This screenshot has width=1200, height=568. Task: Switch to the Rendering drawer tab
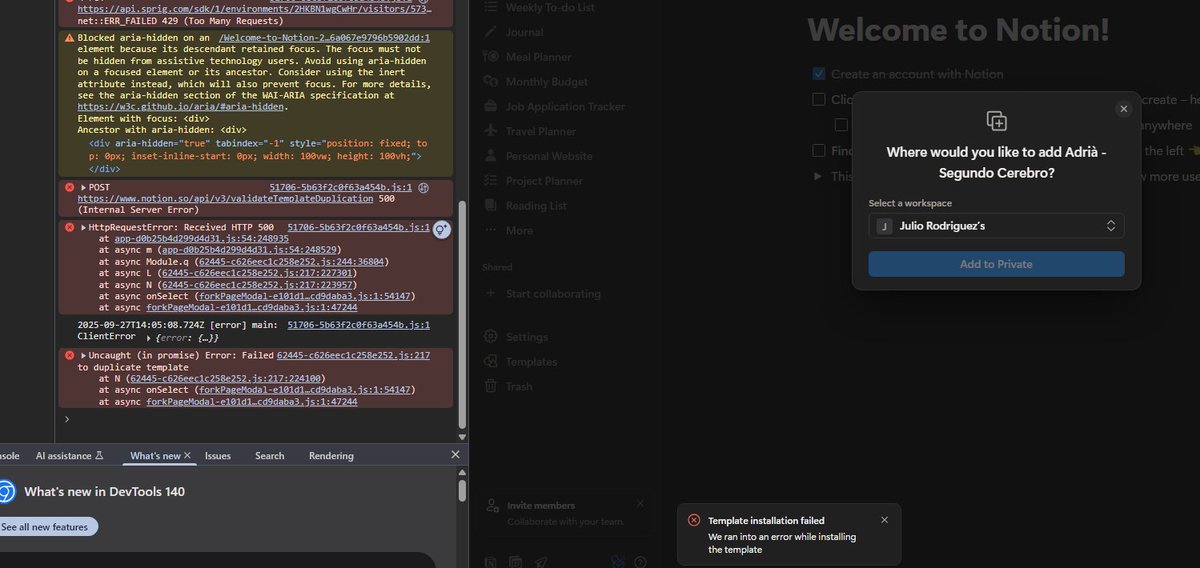(x=331, y=456)
